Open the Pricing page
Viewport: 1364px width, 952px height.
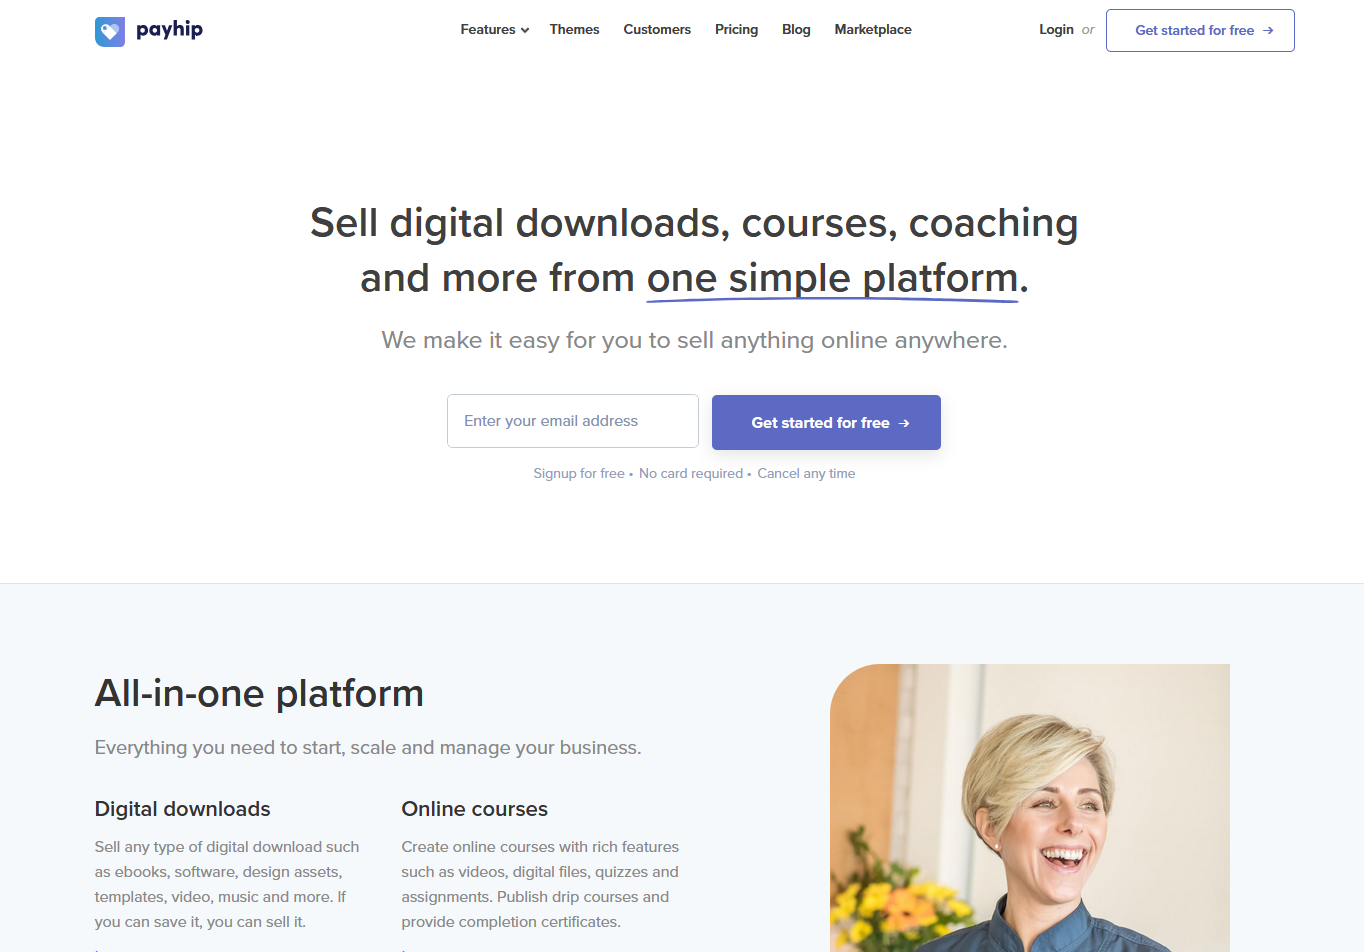pyautogui.click(x=736, y=30)
